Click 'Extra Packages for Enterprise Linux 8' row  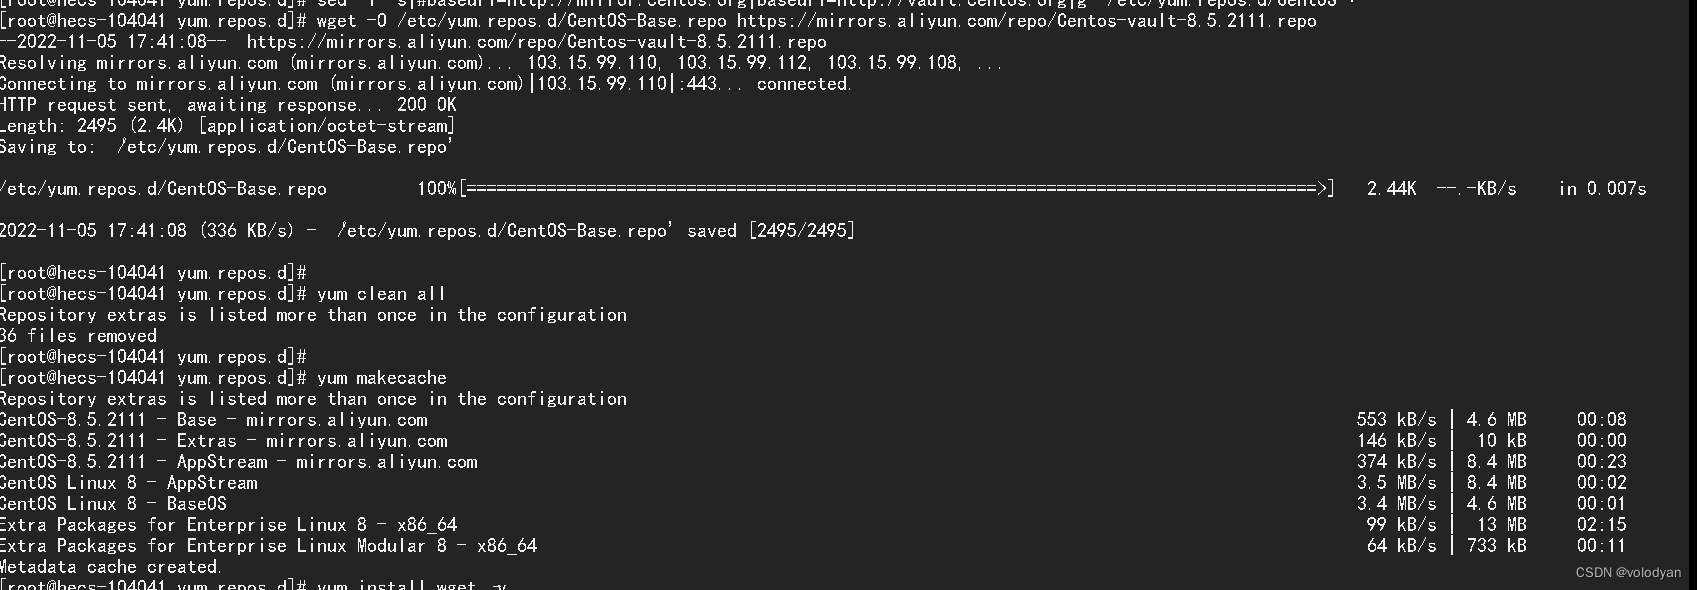tap(813, 525)
